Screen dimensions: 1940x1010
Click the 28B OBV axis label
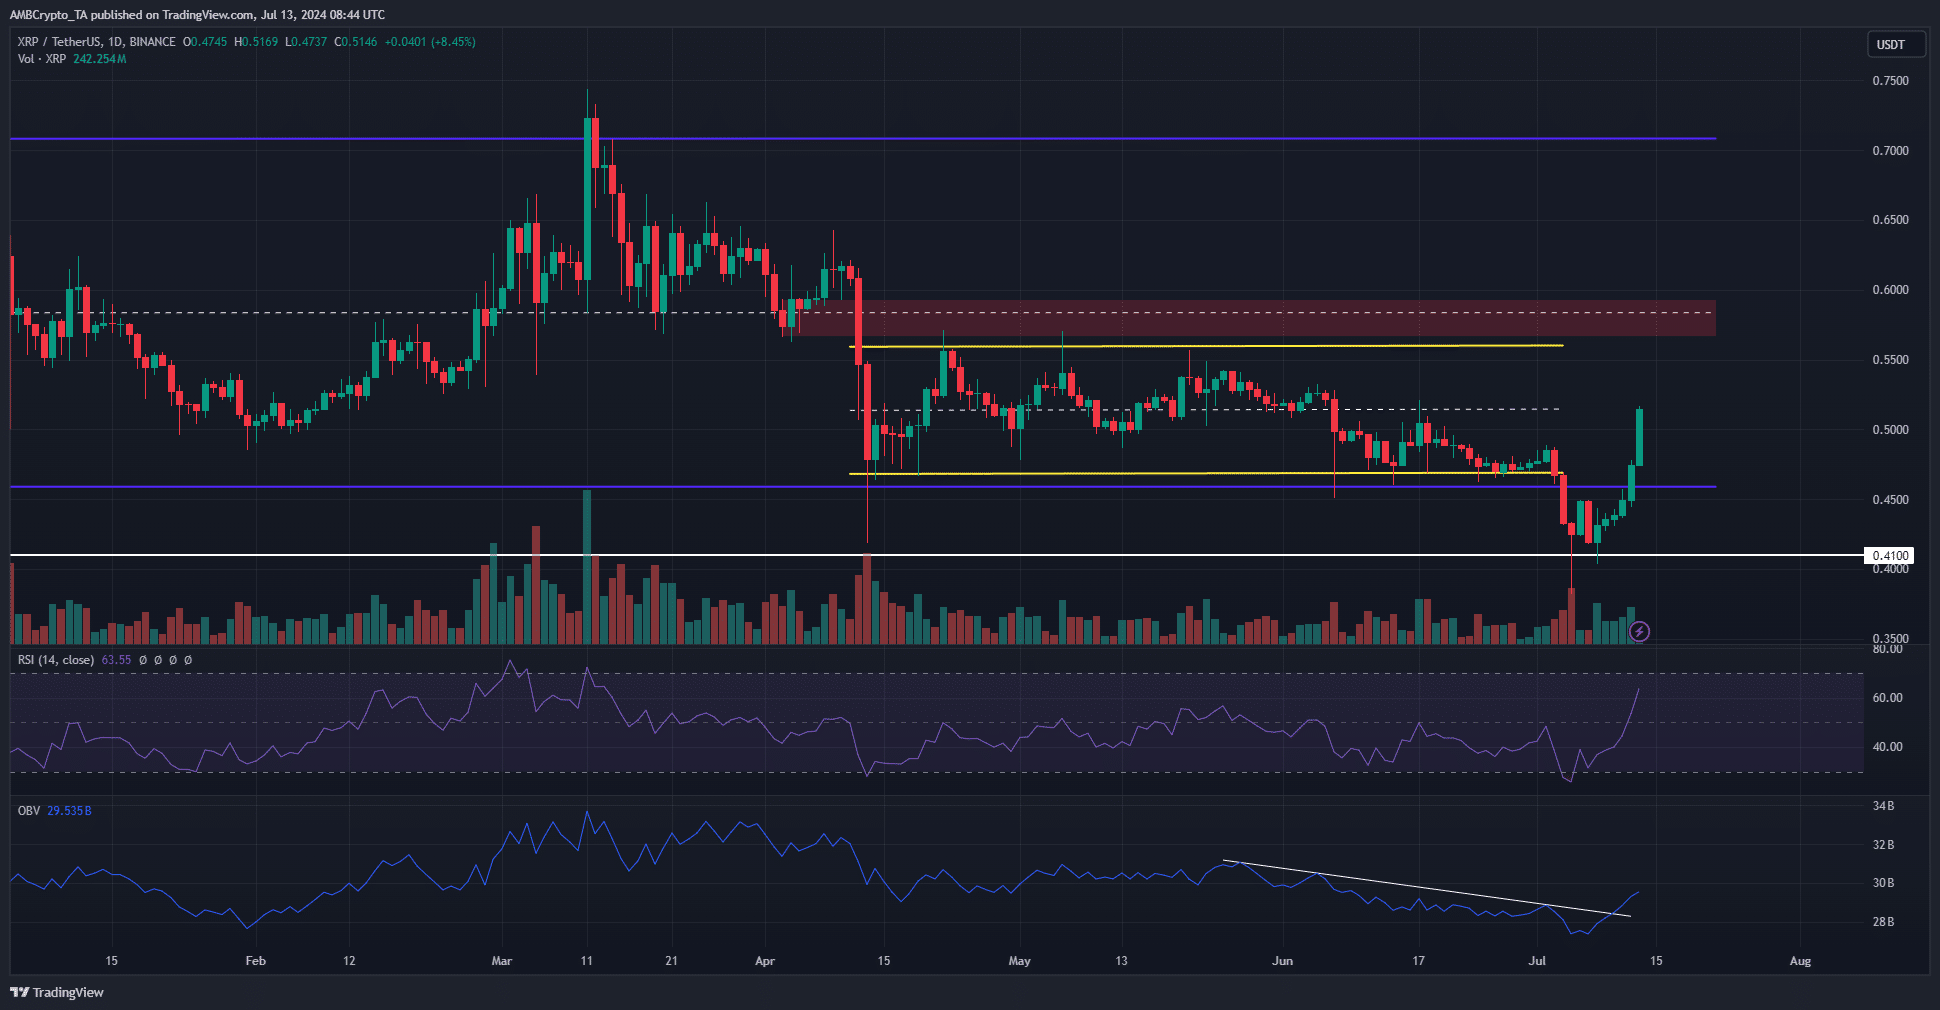point(1883,922)
